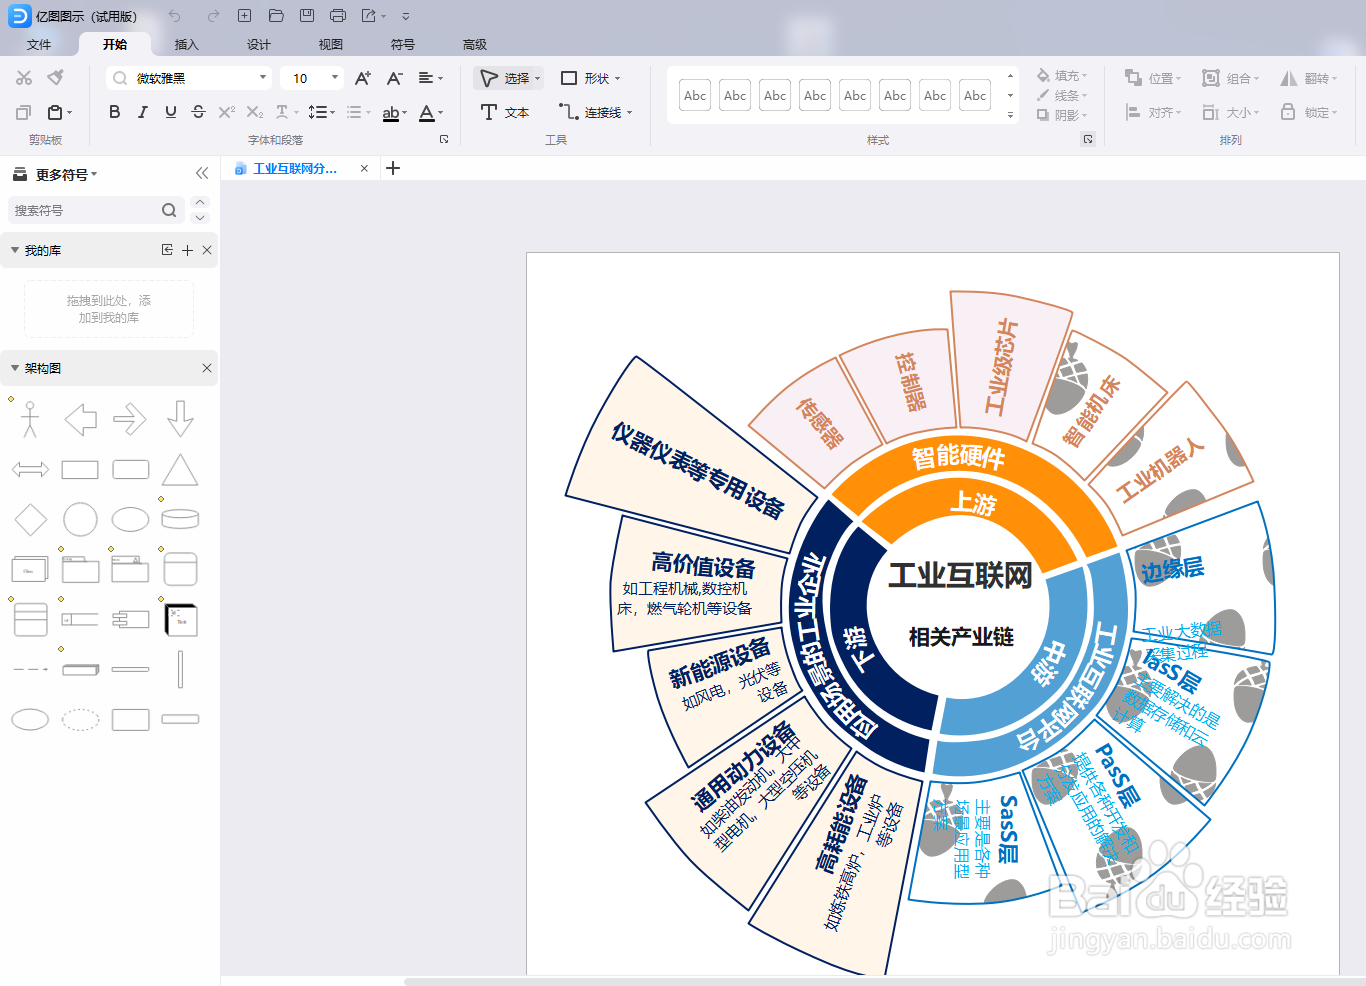1366x986 pixels.
Task: Switch to the 符号 tab
Action: click(x=403, y=45)
